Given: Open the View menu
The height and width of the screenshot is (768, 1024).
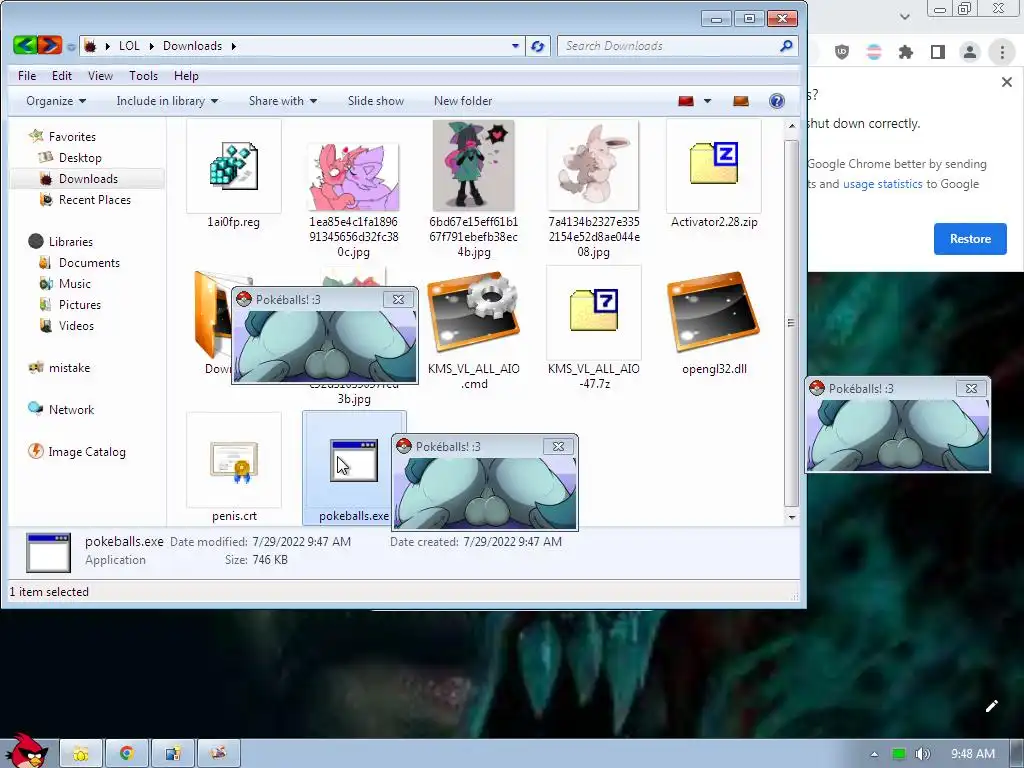Looking at the screenshot, I should [100, 76].
